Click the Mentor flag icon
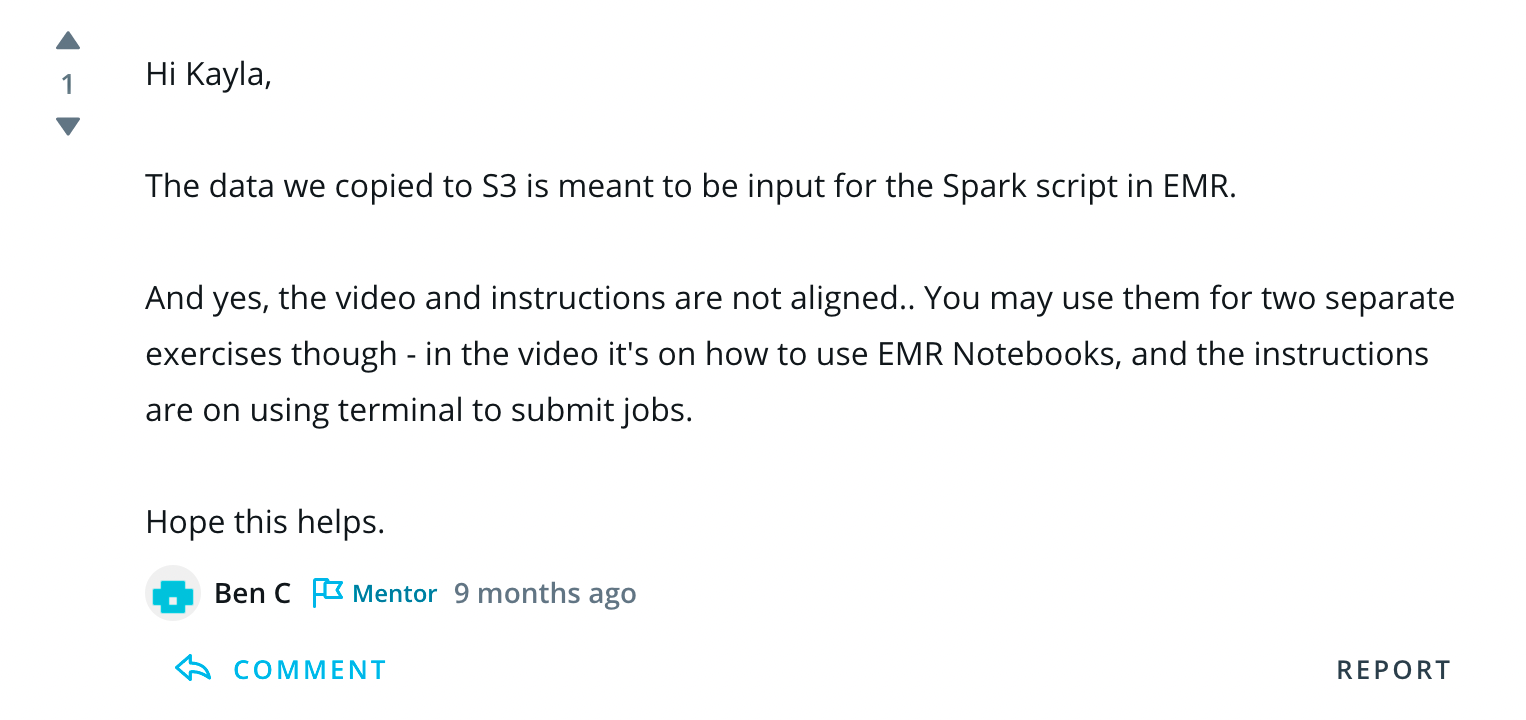 [327, 593]
